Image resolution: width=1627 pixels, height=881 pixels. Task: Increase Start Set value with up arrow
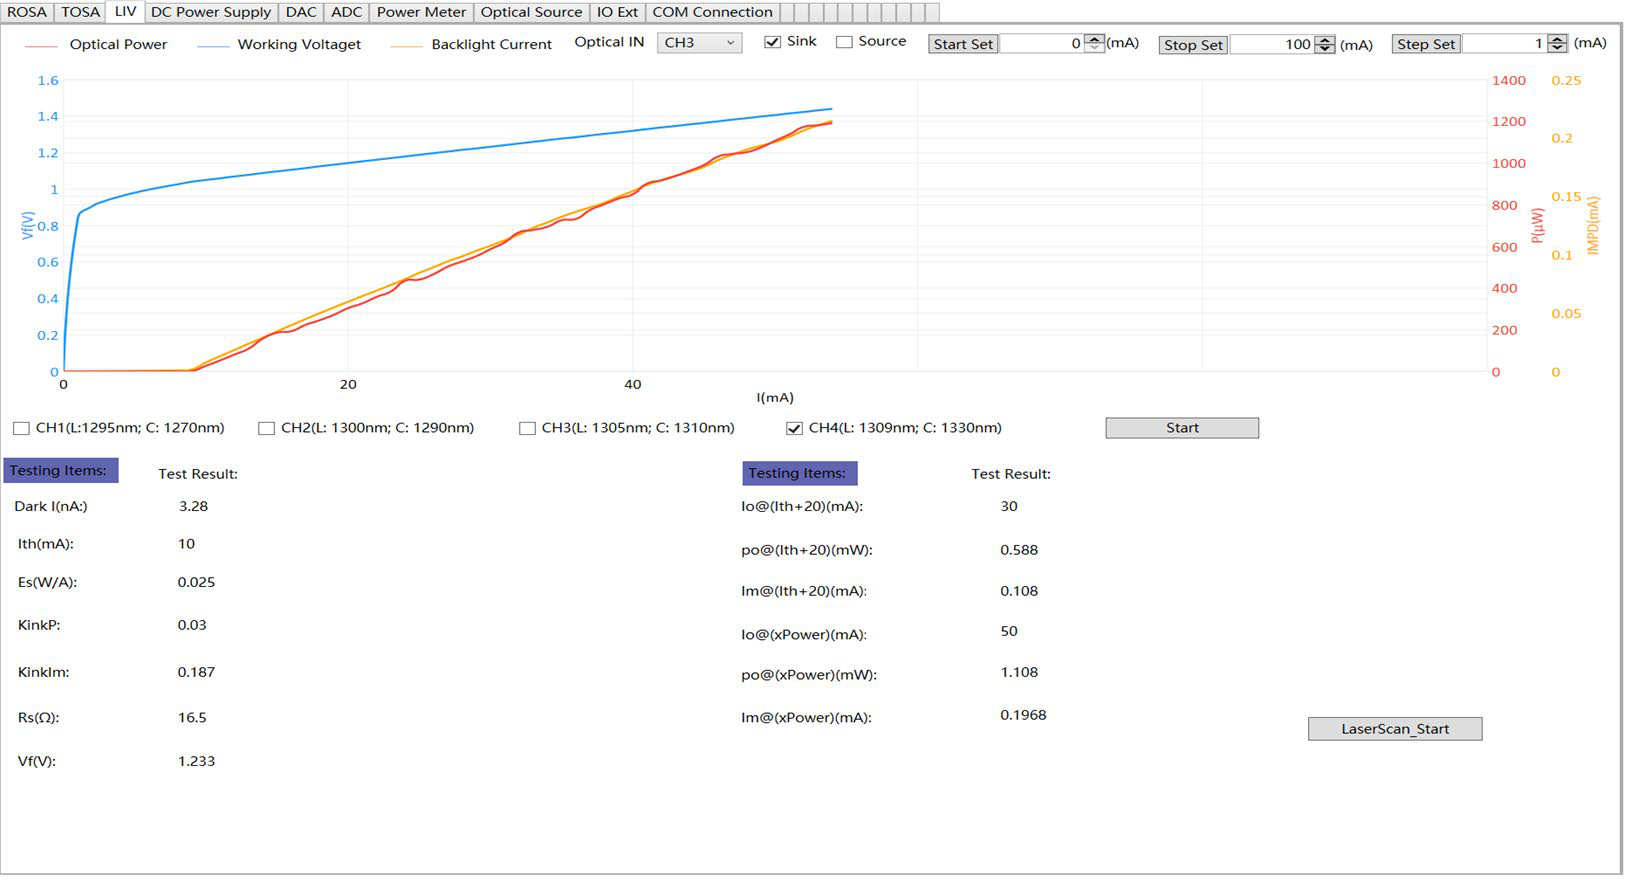(1095, 39)
